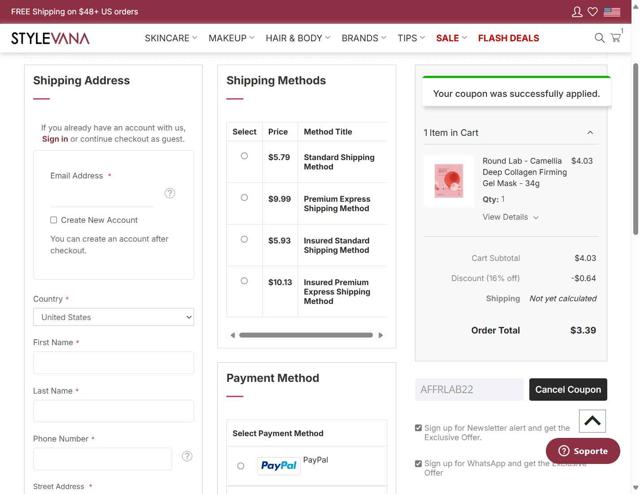Viewport: 640px width, 494px height.
Task: Open the account user icon
Action: pyautogui.click(x=577, y=12)
